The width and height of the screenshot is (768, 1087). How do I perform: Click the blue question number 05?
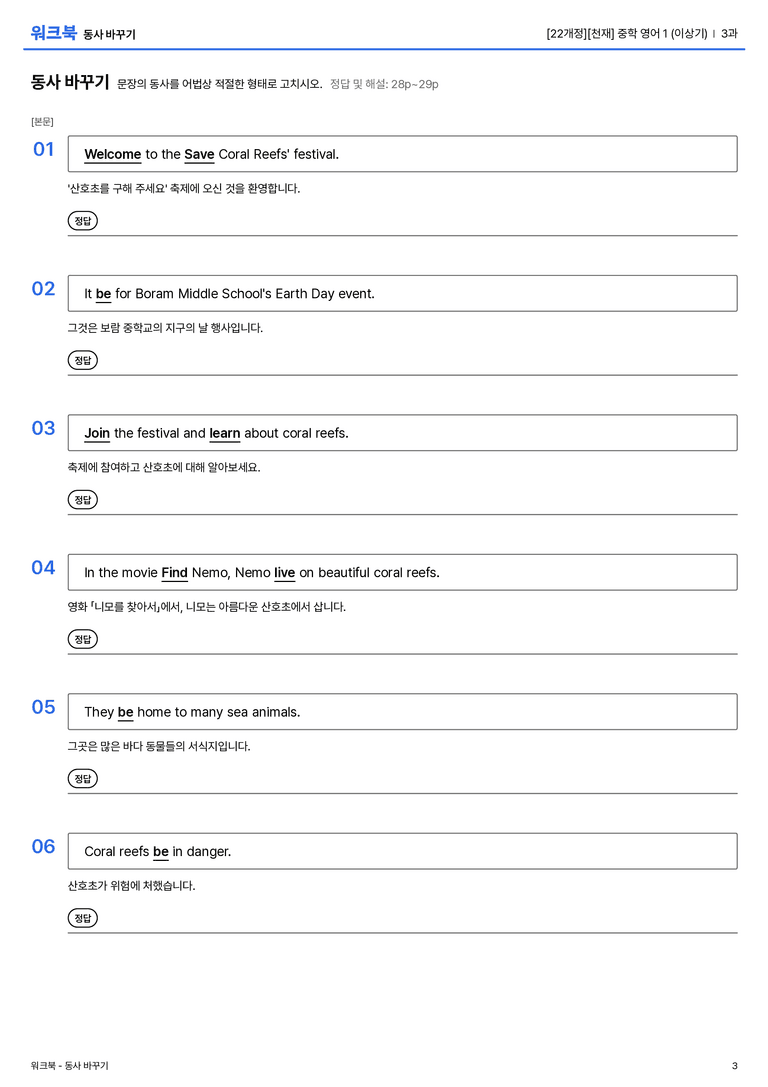[43, 707]
